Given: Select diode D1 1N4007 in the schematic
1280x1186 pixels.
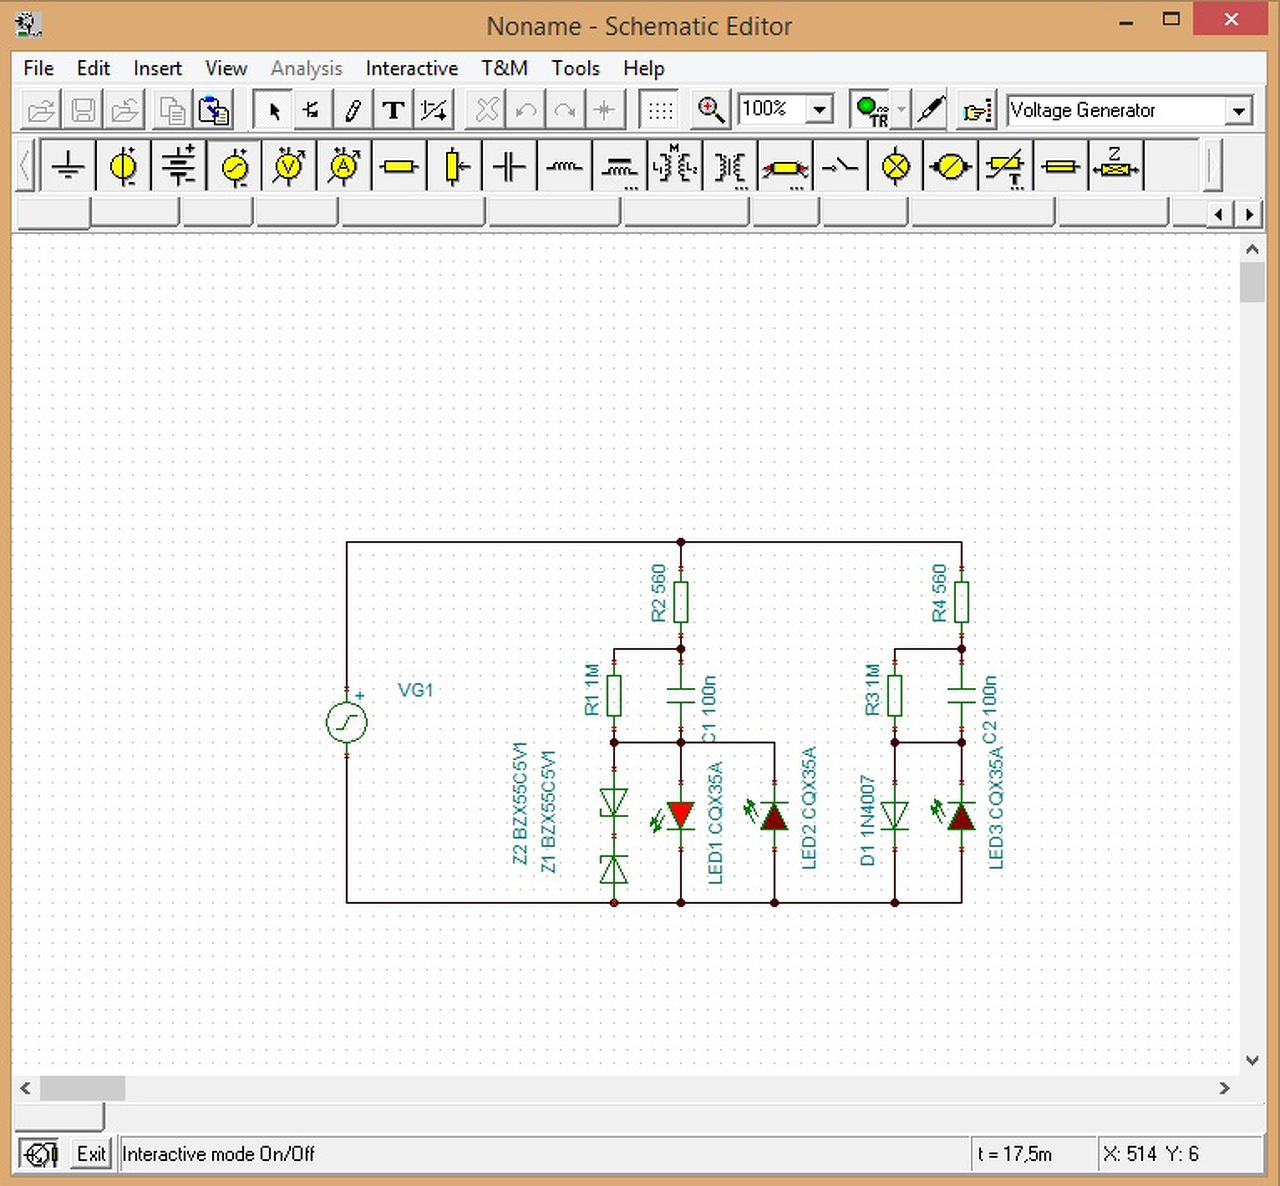Looking at the screenshot, I should [x=895, y=816].
